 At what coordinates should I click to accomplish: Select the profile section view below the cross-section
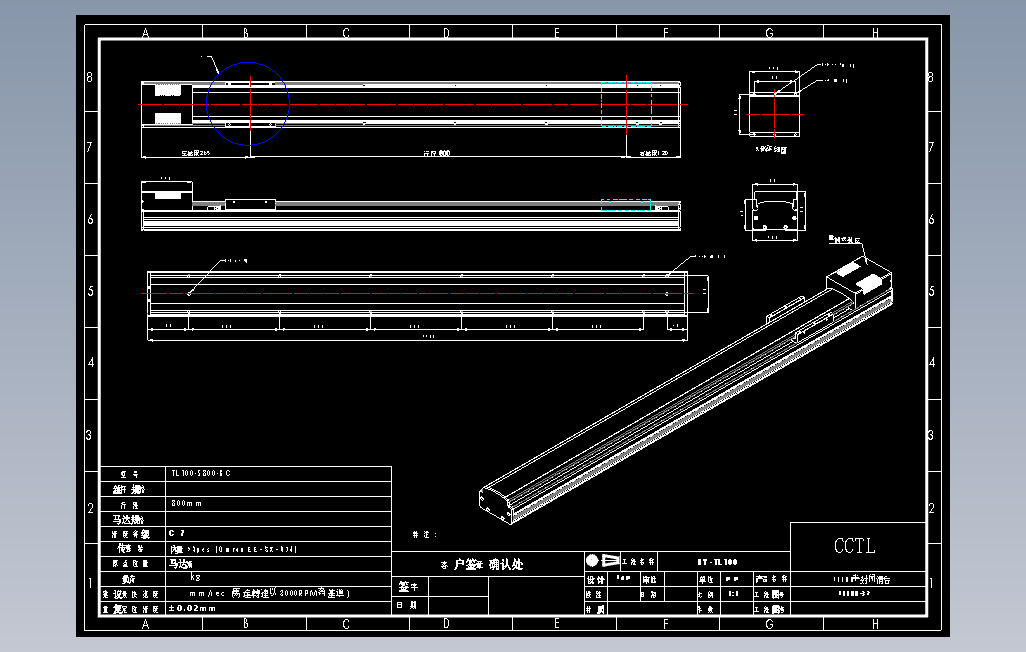(x=774, y=211)
